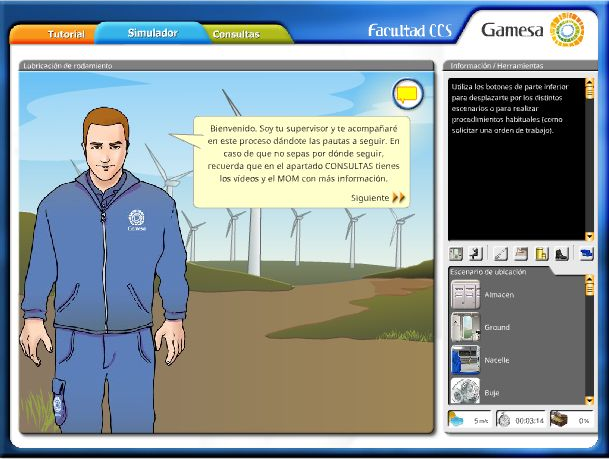Click the info panel scrollbar thumb

[589, 92]
